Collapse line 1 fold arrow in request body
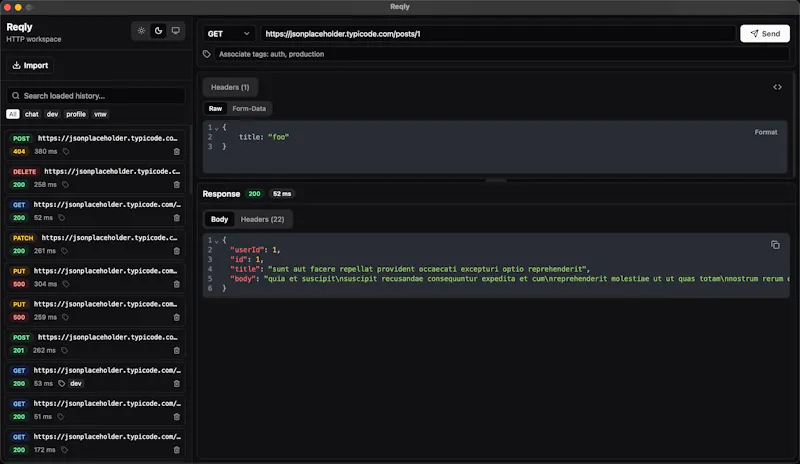 point(217,128)
